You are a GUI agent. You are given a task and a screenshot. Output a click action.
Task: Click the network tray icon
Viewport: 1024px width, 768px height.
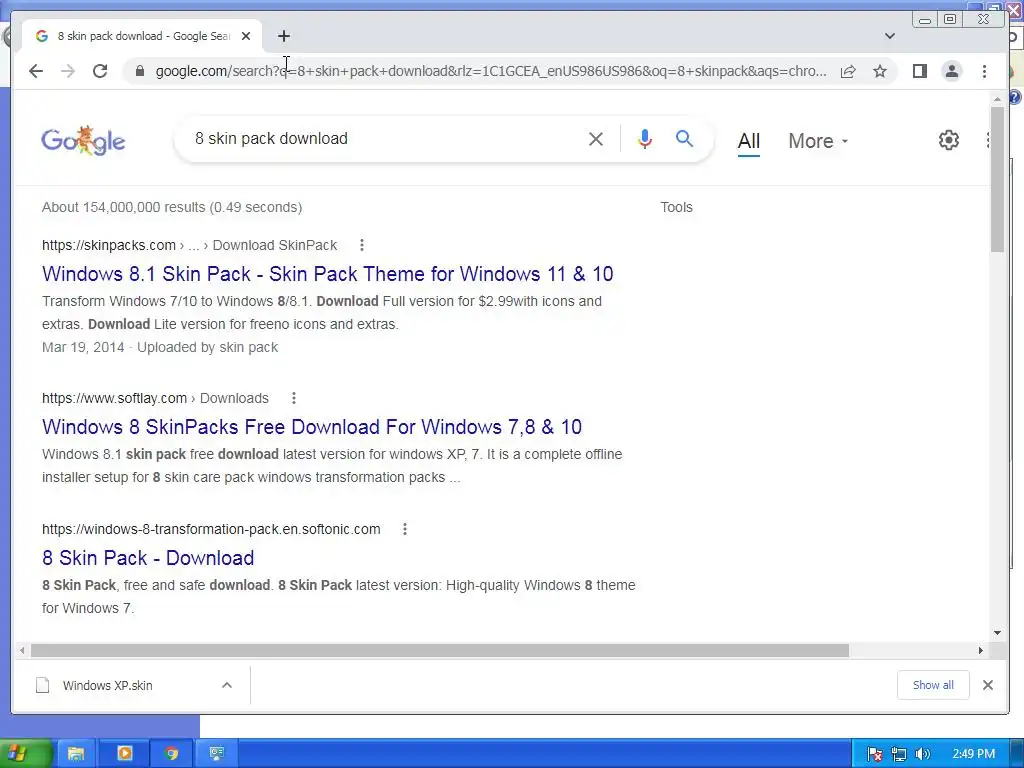pyautogui.click(x=899, y=754)
